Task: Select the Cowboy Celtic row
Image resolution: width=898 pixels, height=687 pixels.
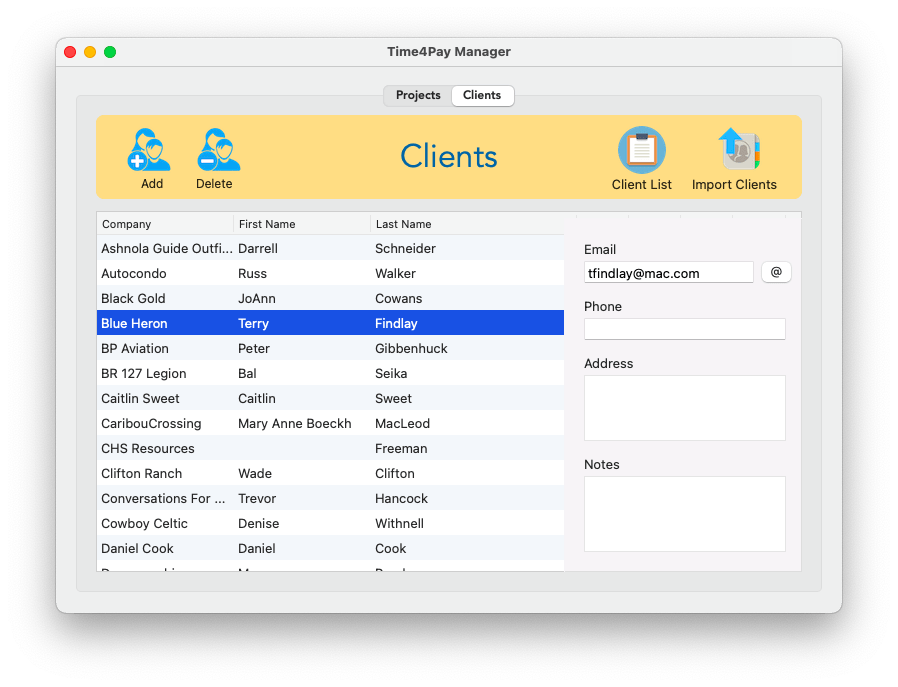Action: coord(330,523)
